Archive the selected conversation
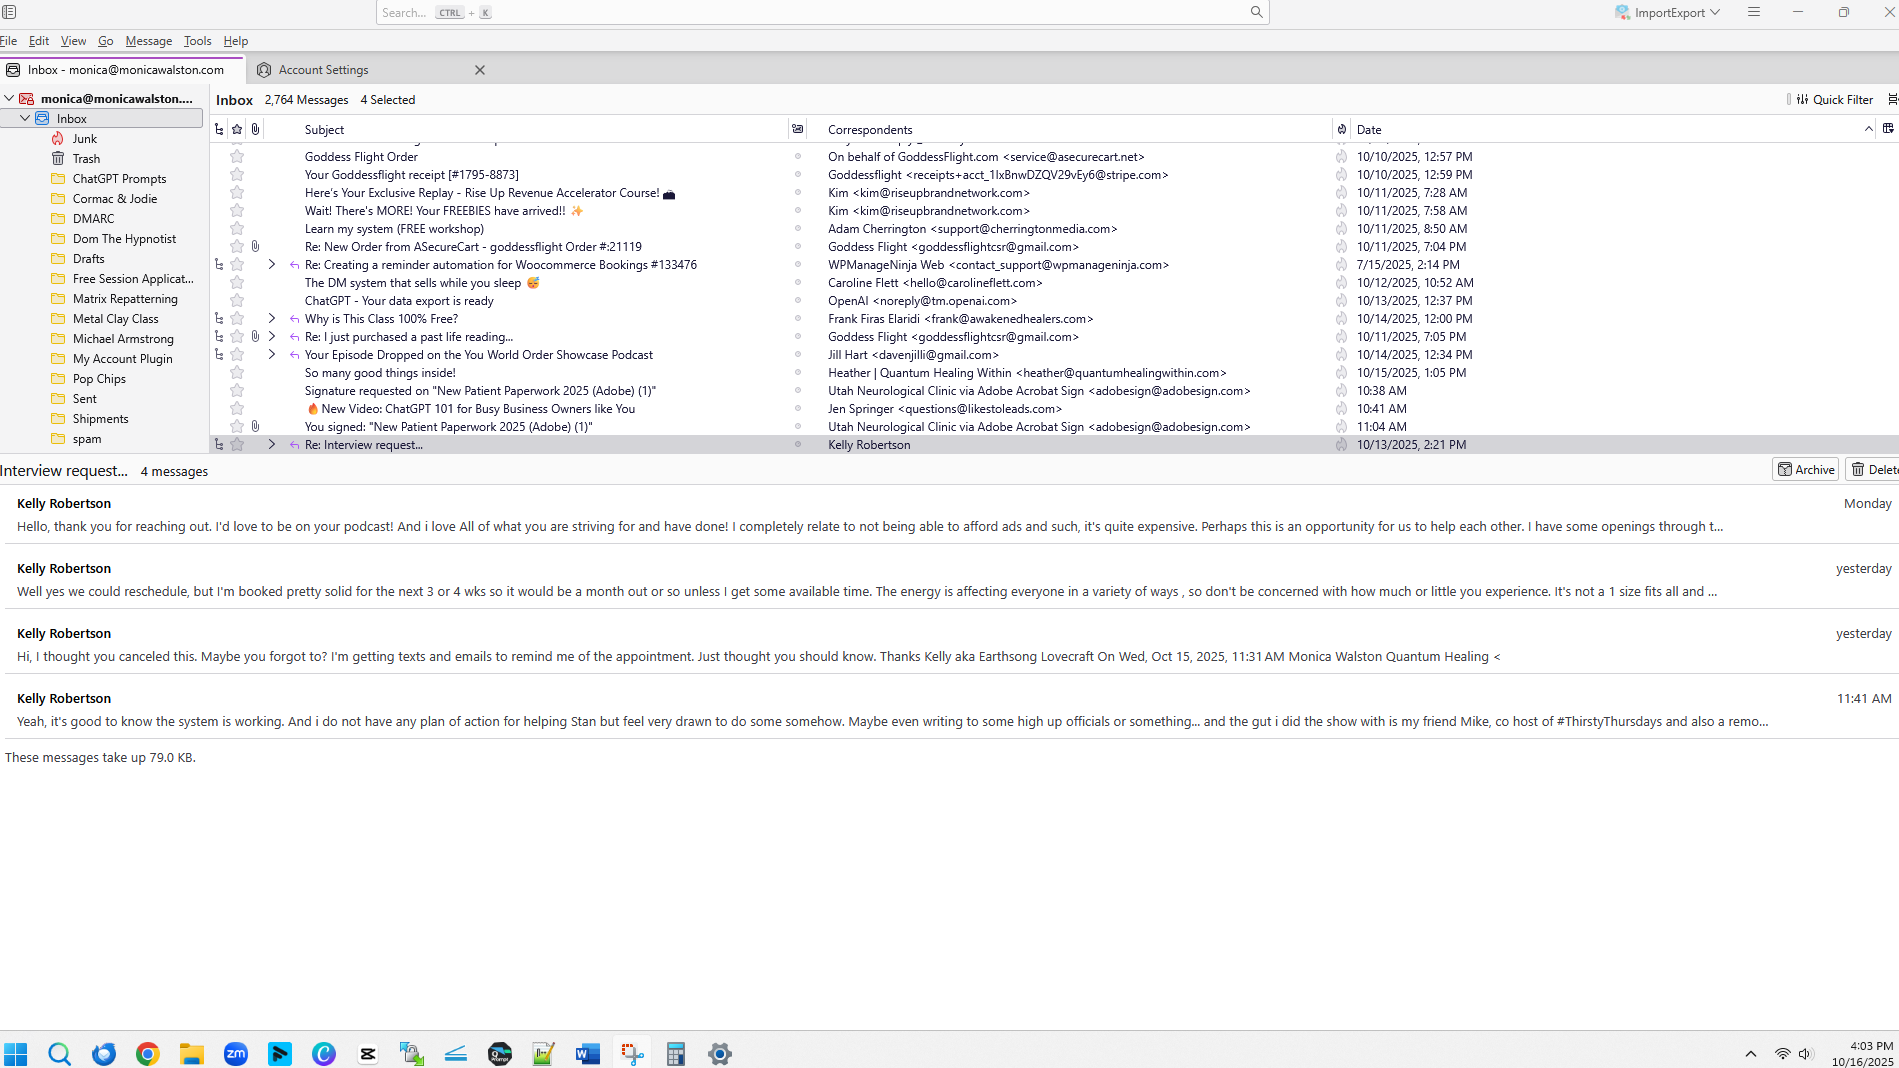The width and height of the screenshot is (1899, 1068). coord(1805,469)
